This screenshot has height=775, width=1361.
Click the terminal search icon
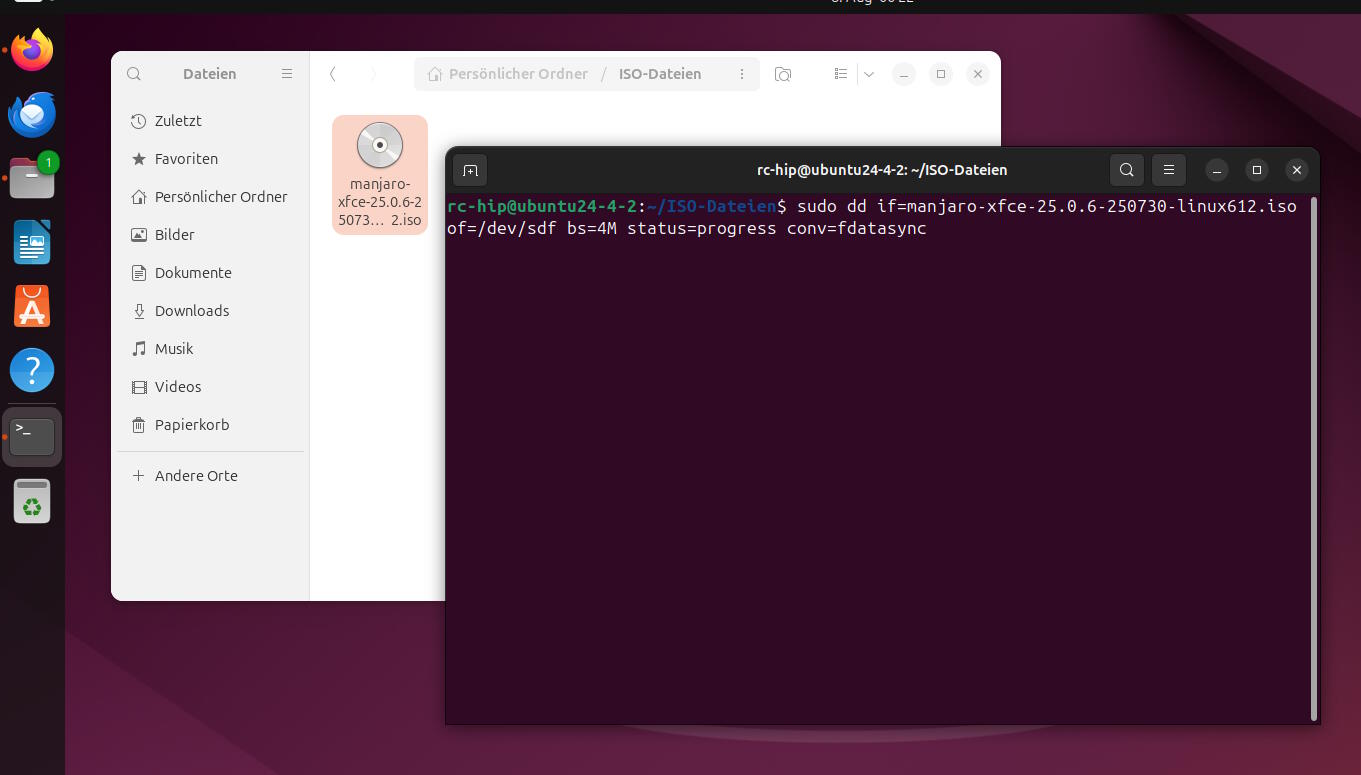tap(1127, 170)
